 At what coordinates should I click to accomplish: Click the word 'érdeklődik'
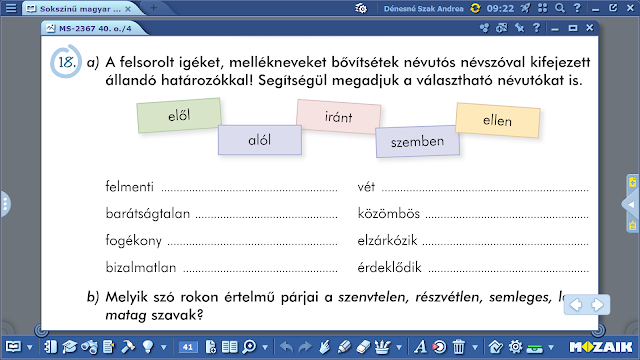pyautogui.click(x=389, y=267)
